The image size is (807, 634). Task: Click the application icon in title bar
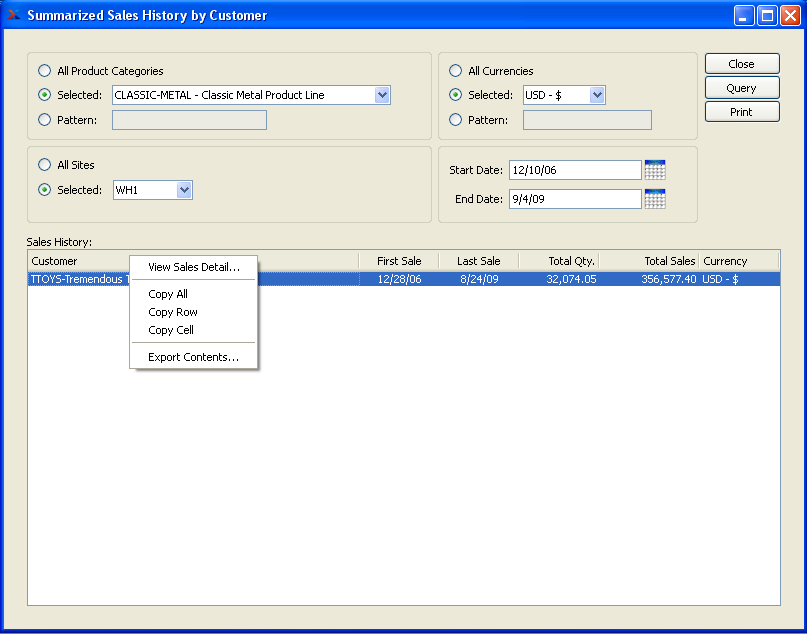pos(13,15)
